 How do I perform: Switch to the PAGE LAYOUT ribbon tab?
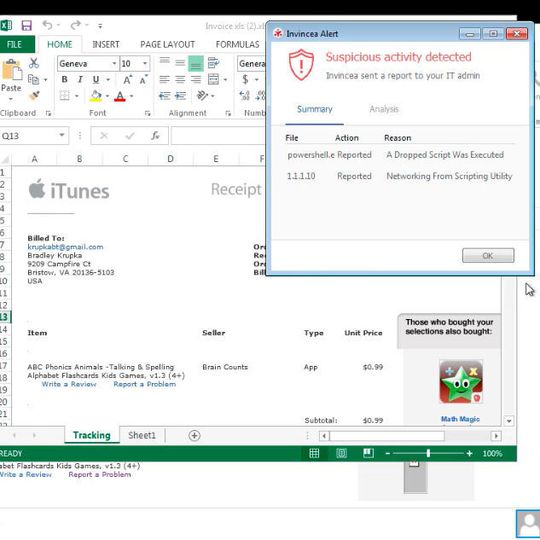click(167, 44)
